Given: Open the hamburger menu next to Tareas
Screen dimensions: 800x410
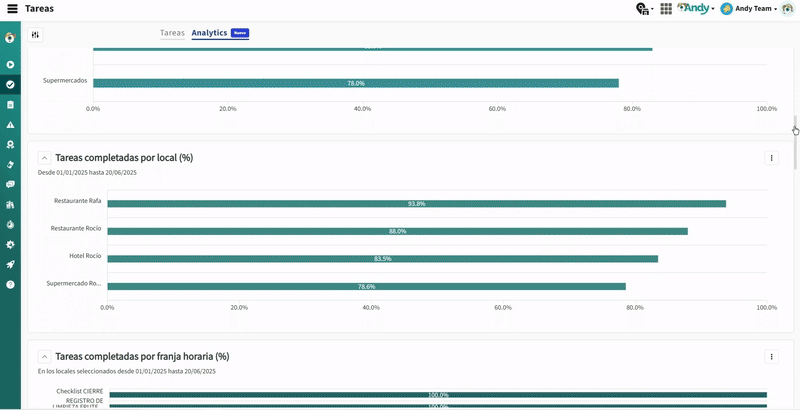Looking at the screenshot, I should 12,8.
